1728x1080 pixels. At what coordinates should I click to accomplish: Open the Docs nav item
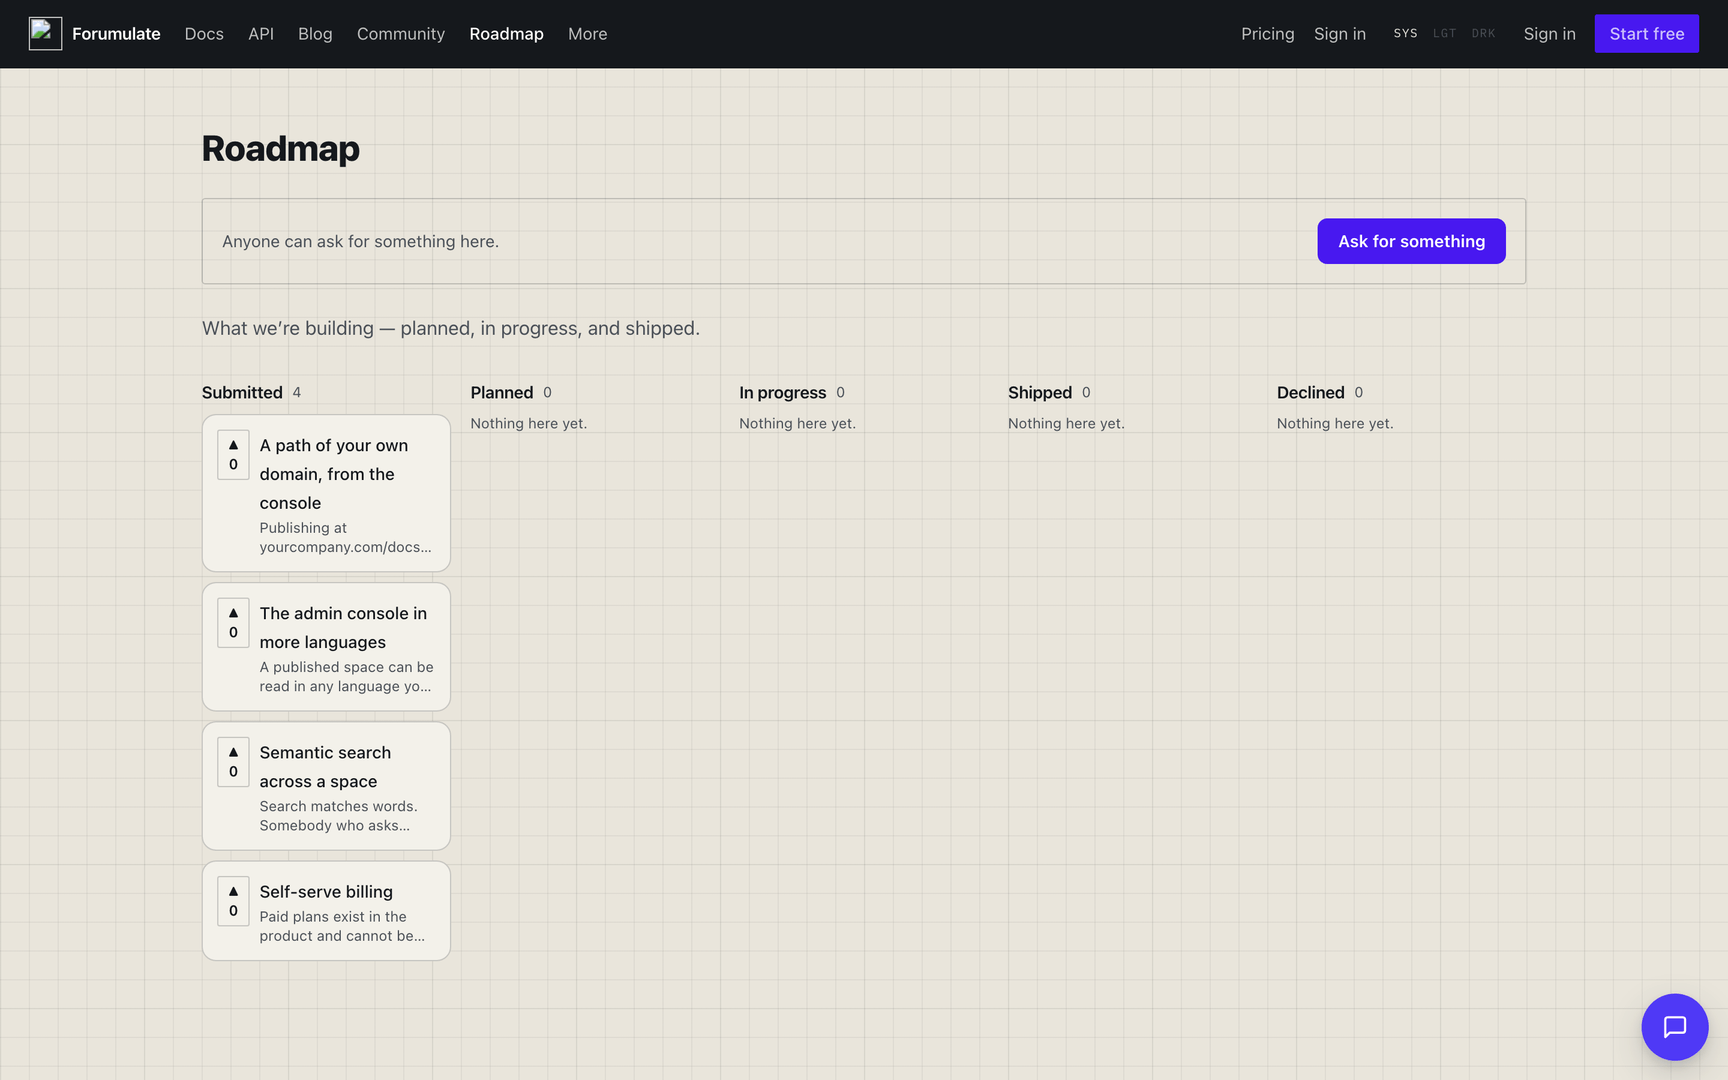(204, 34)
